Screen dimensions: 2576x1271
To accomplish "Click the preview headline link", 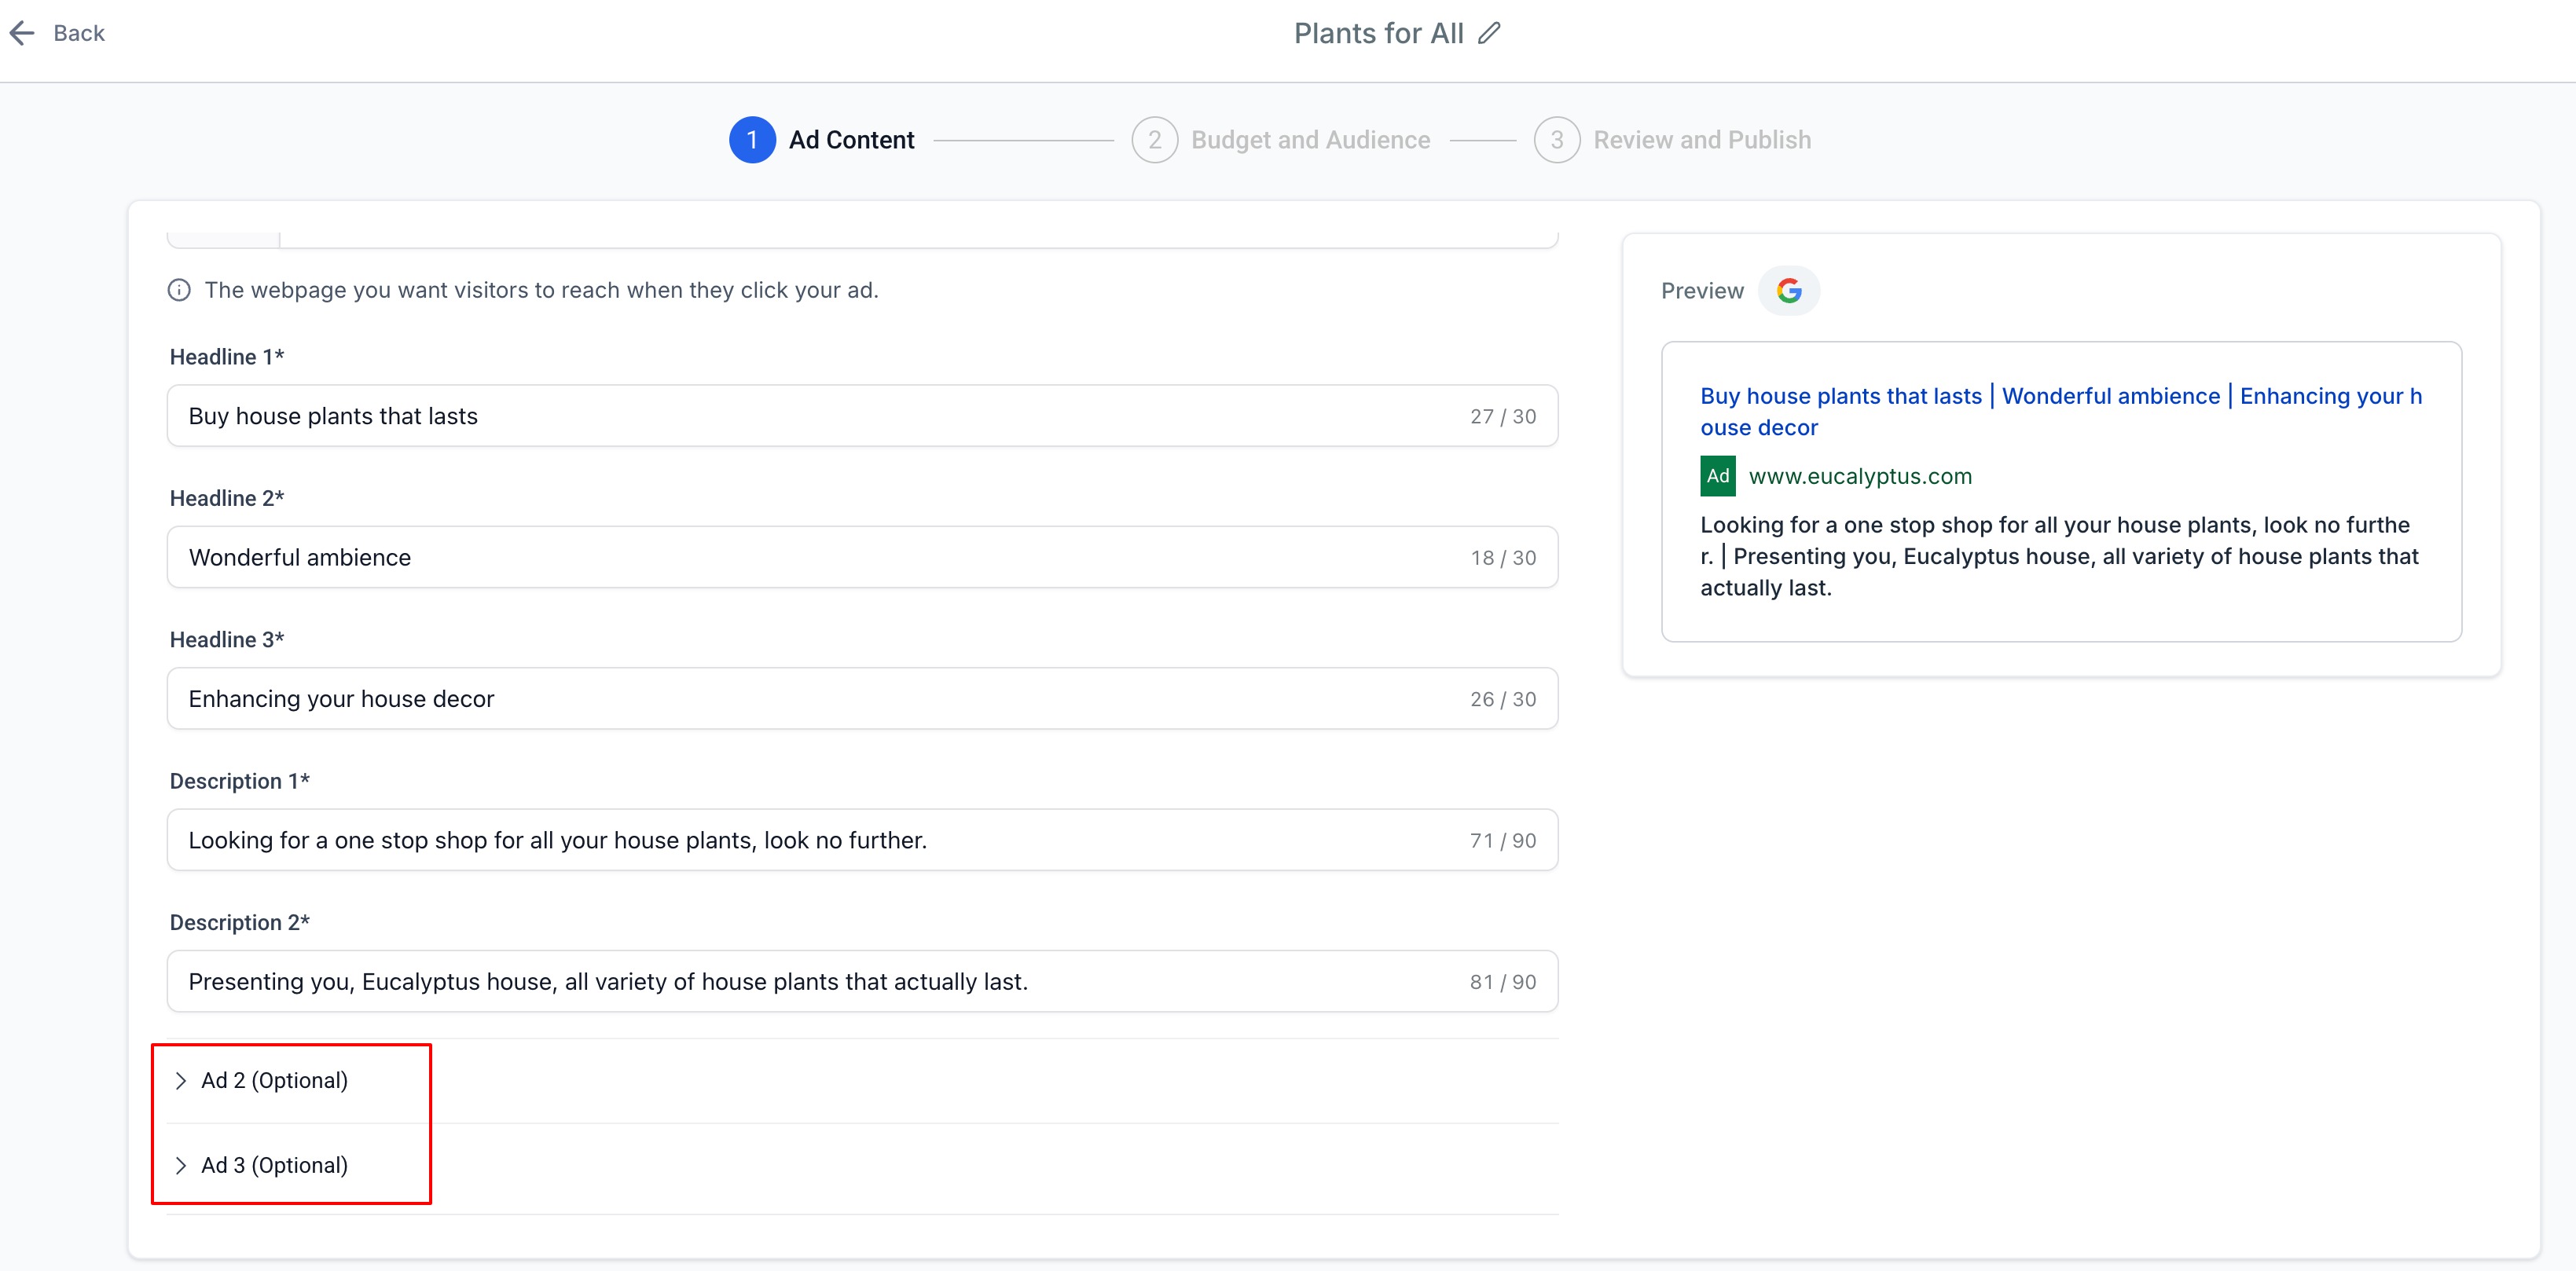I will pyautogui.click(x=2060, y=411).
